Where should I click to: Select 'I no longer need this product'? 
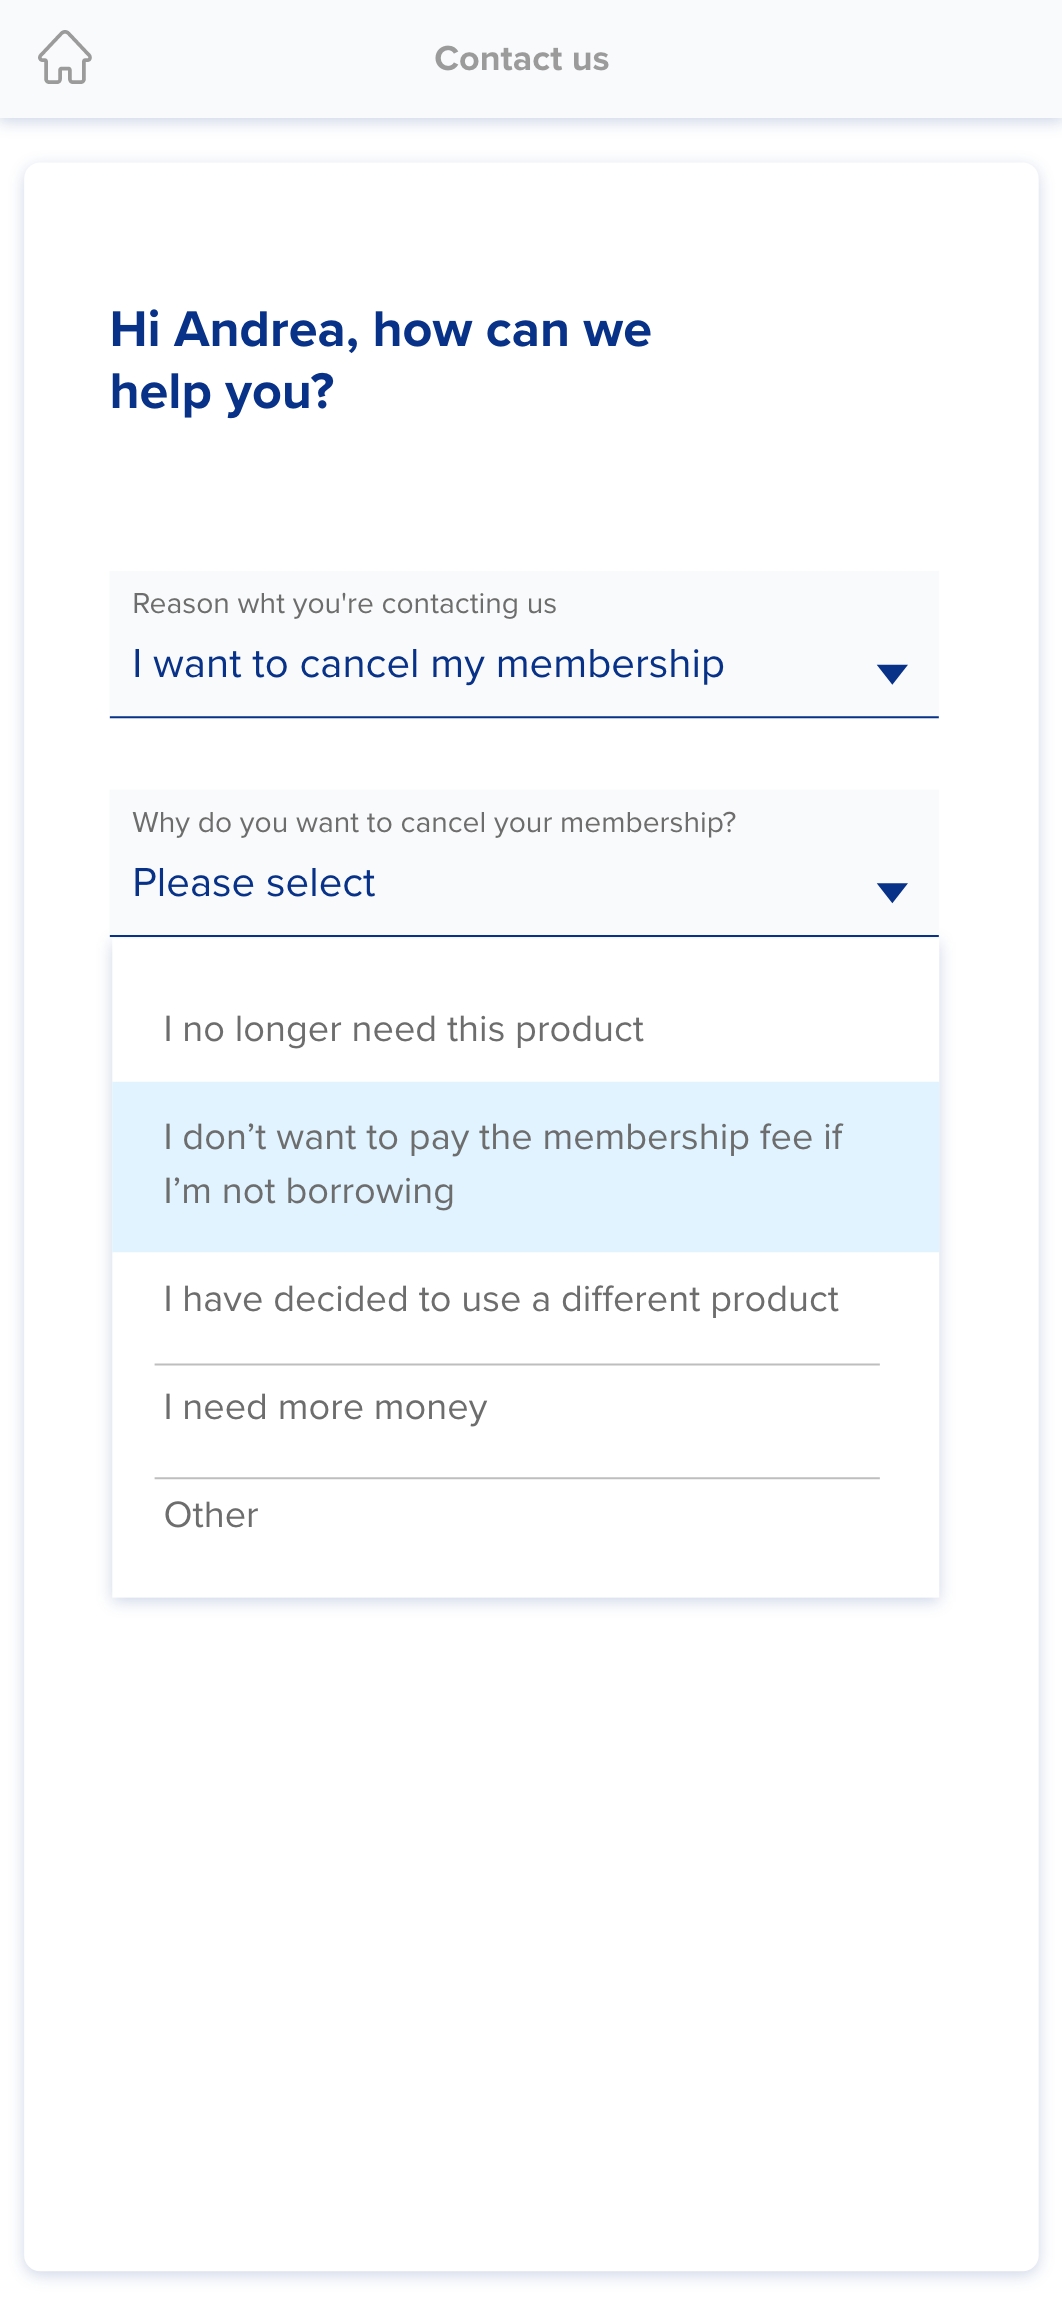(403, 1030)
